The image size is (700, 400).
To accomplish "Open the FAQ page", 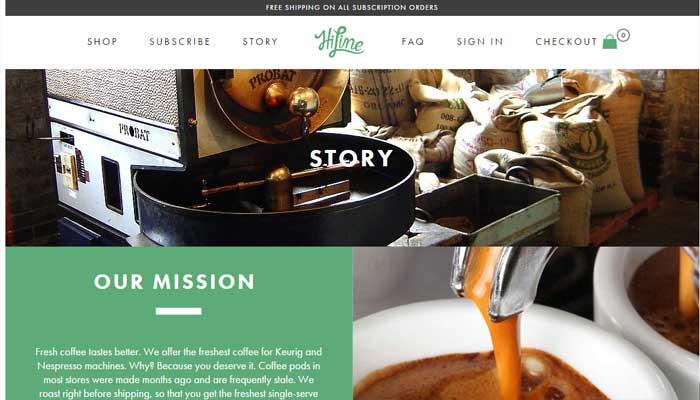I will [x=413, y=42].
